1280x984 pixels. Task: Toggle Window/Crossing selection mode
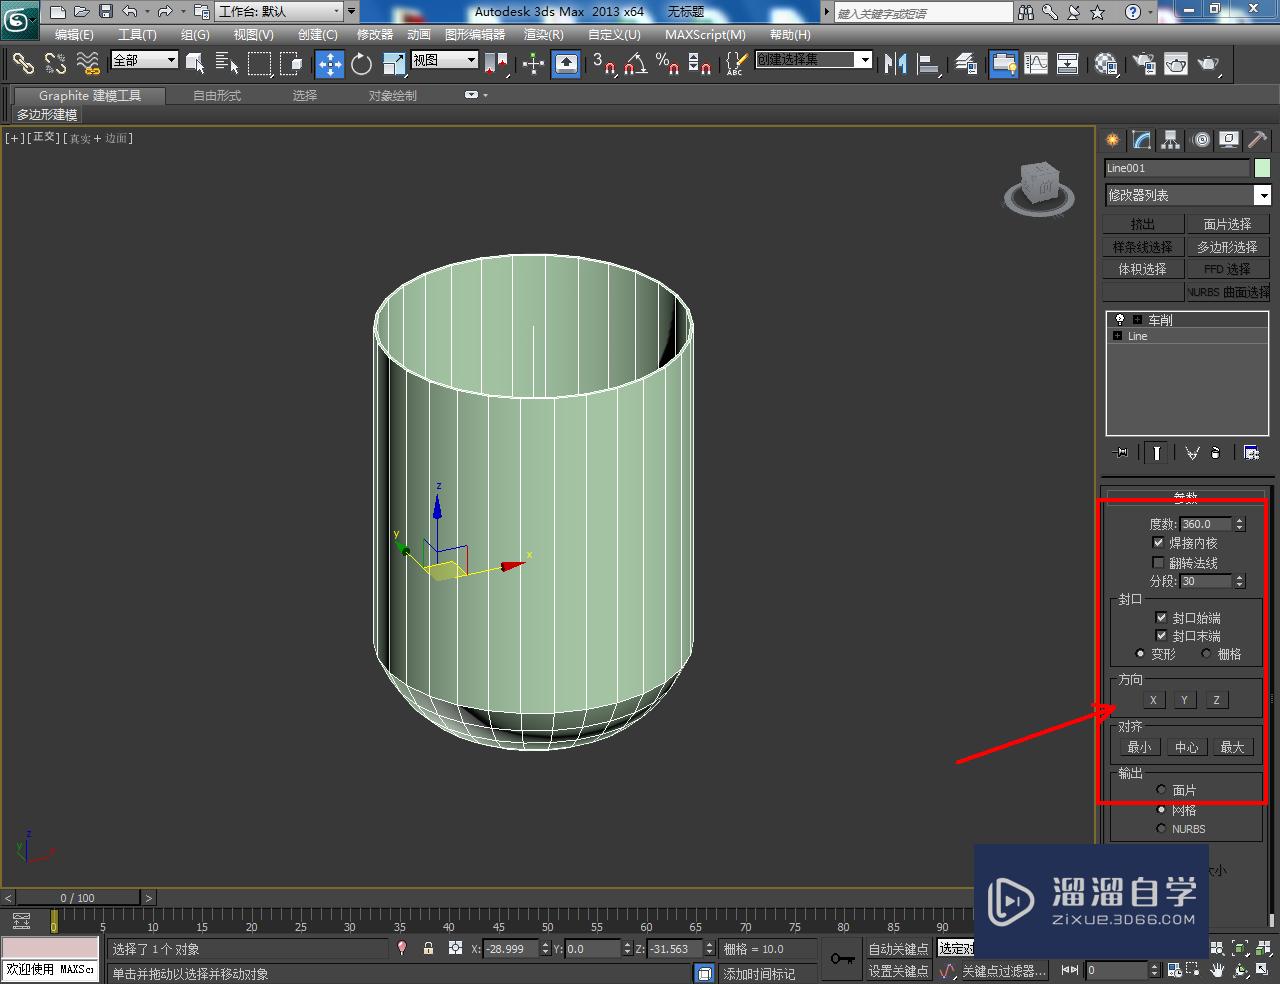click(x=291, y=64)
